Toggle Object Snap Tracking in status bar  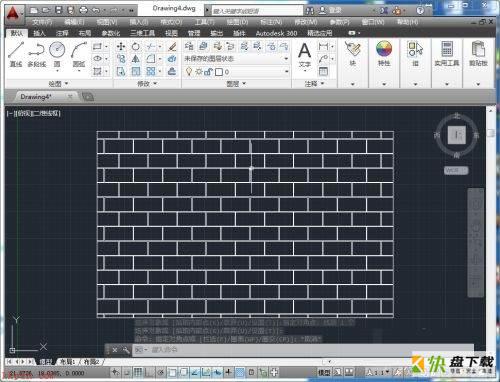click(x=195, y=372)
